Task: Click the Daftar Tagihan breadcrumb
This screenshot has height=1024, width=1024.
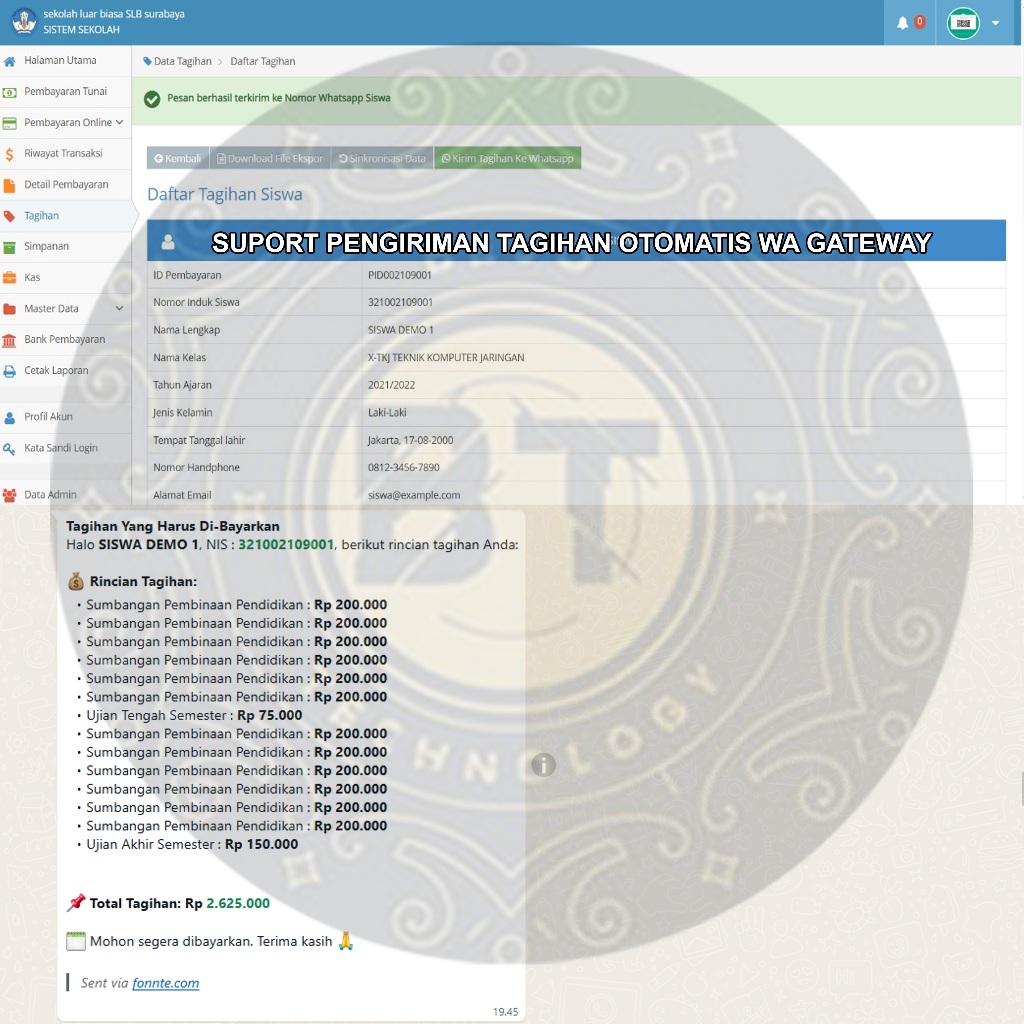Action: coord(263,61)
